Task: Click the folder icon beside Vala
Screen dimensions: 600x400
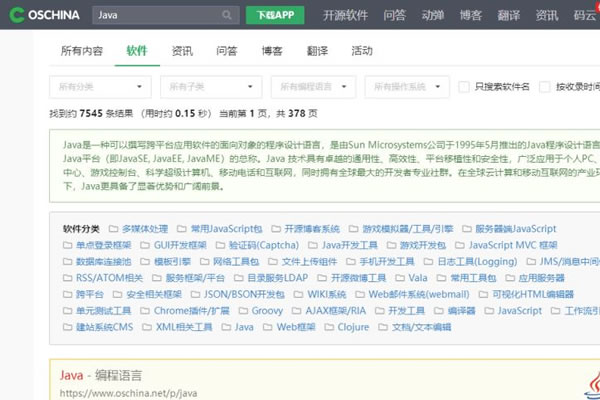Action: [399, 278]
